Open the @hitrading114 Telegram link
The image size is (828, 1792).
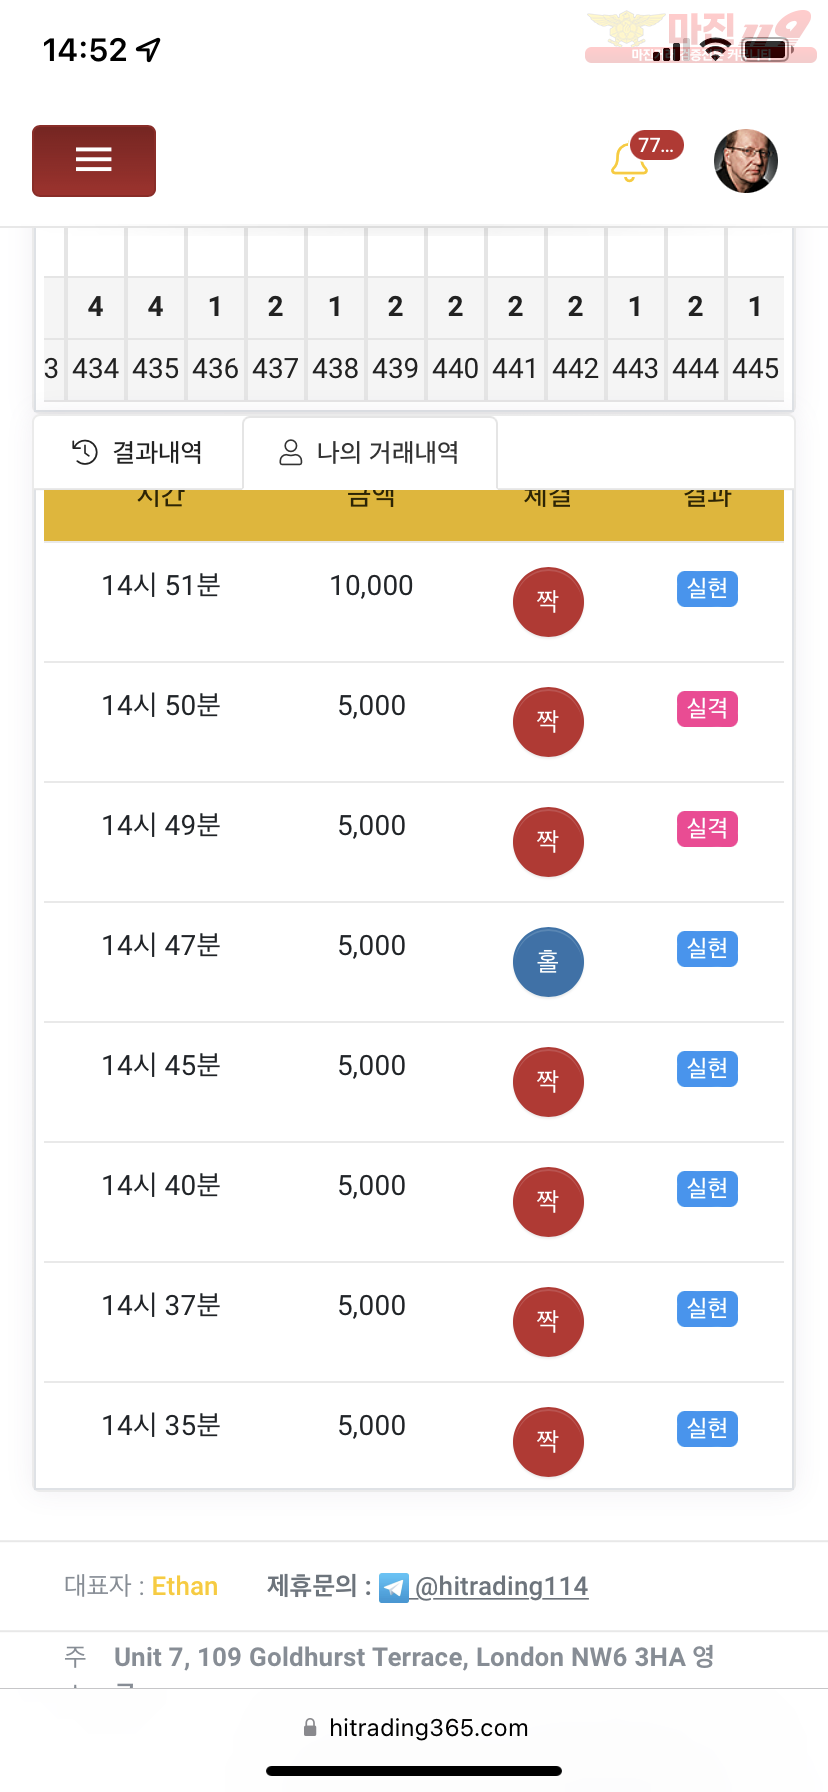tap(501, 1586)
